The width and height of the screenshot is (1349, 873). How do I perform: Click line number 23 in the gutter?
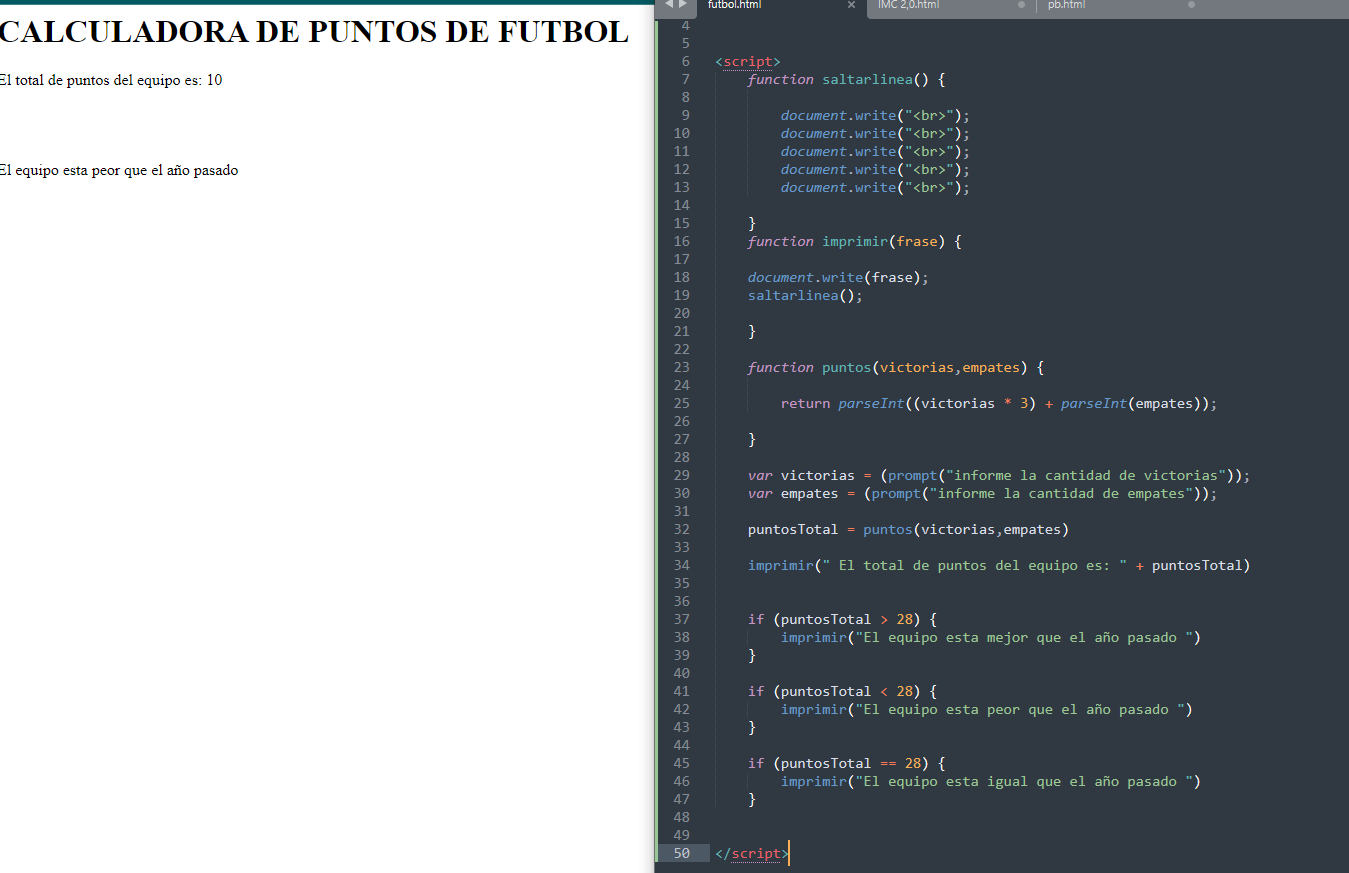pos(681,367)
